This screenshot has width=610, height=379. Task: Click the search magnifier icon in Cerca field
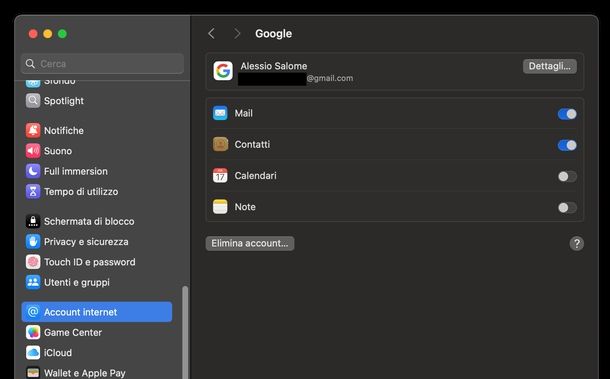(x=30, y=63)
